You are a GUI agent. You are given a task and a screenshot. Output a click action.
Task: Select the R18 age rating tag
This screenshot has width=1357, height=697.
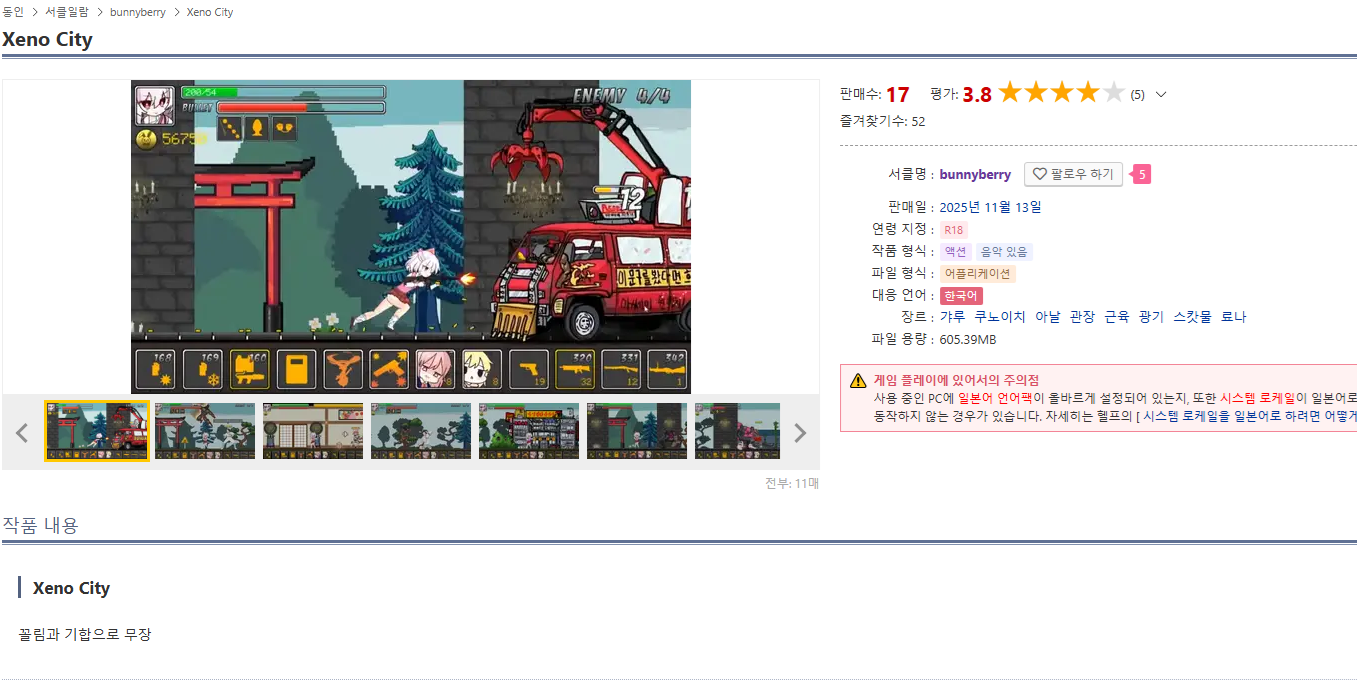point(954,230)
